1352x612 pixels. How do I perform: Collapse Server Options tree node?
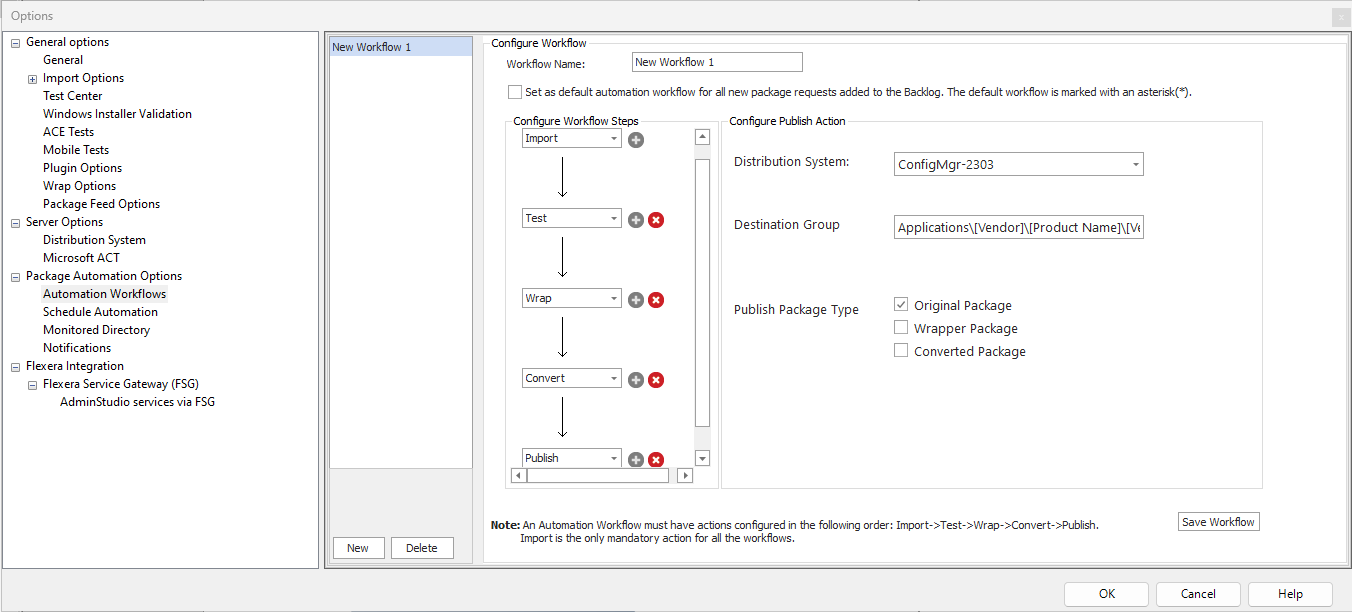pos(15,222)
